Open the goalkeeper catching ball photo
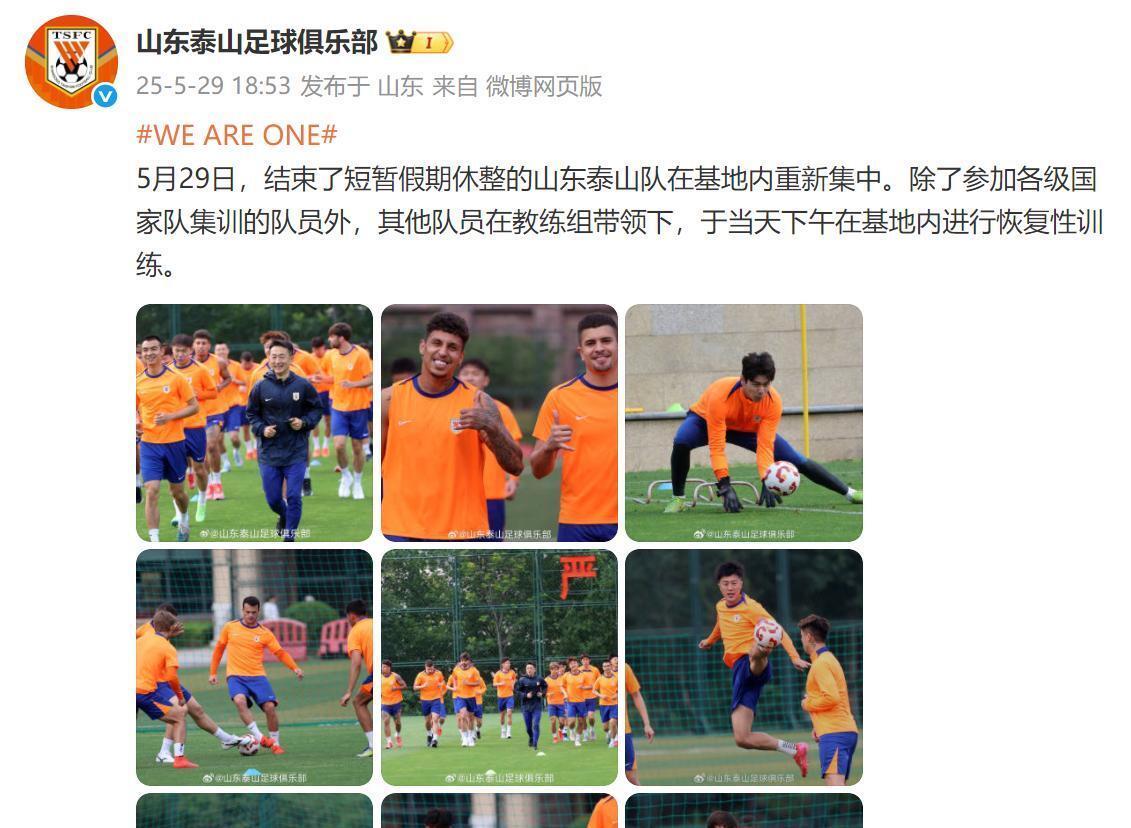The image size is (1131, 828). coord(744,423)
